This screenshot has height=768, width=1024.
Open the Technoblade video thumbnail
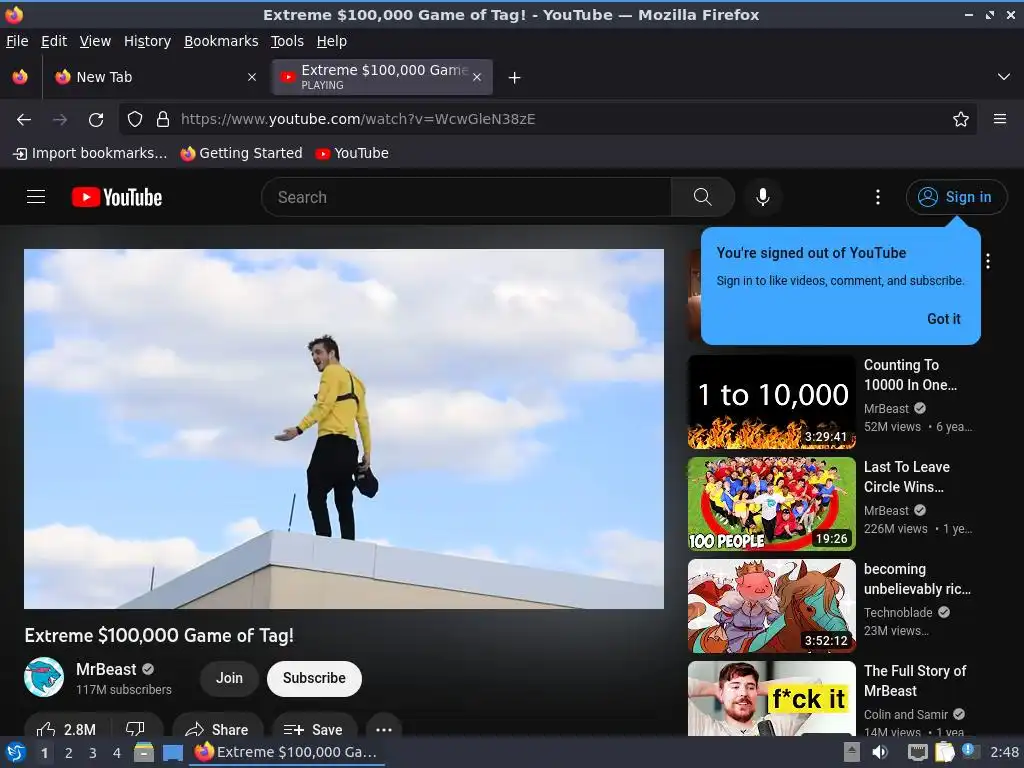click(x=771, y=605)
